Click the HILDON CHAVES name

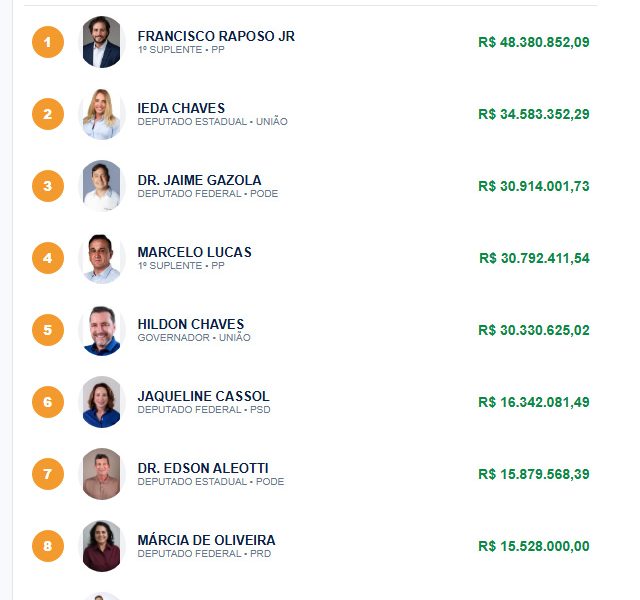(191, 324)
